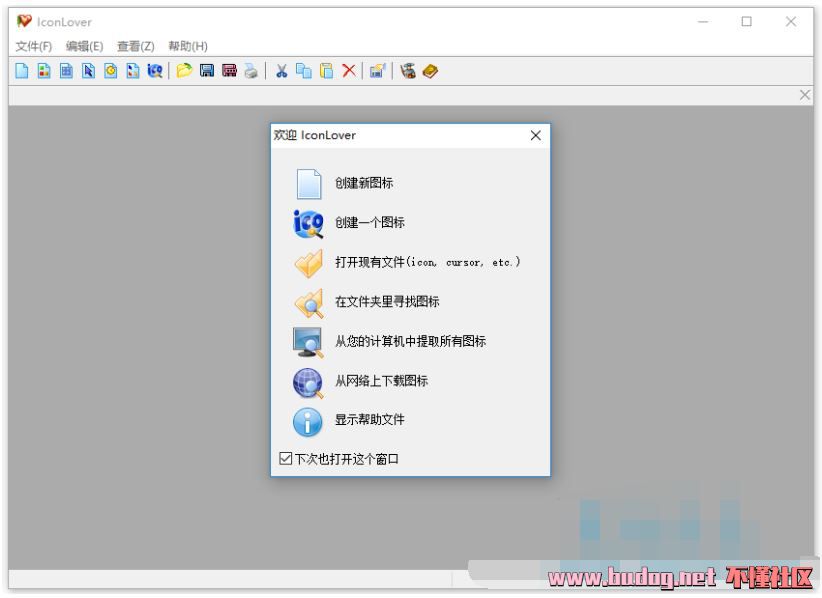Screen dimensions: 822x598
Task: Open the 文件(F) menu
Action: 34,46
